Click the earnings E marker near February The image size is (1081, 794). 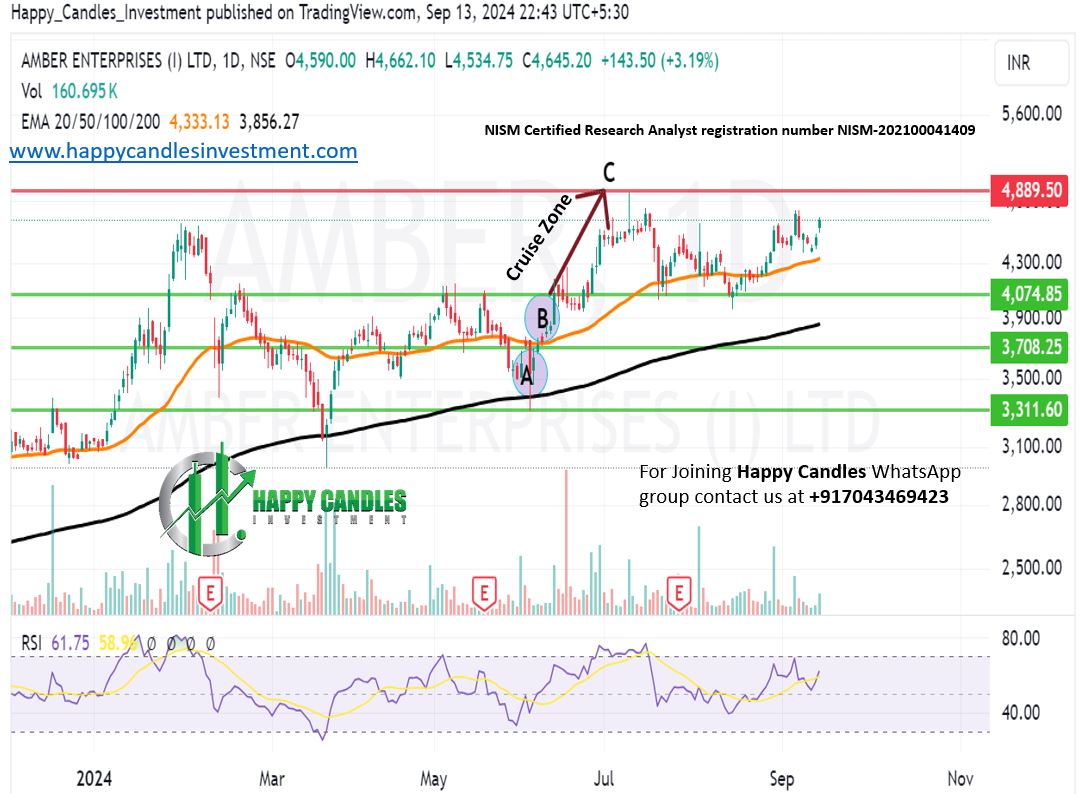coord(210,593)
